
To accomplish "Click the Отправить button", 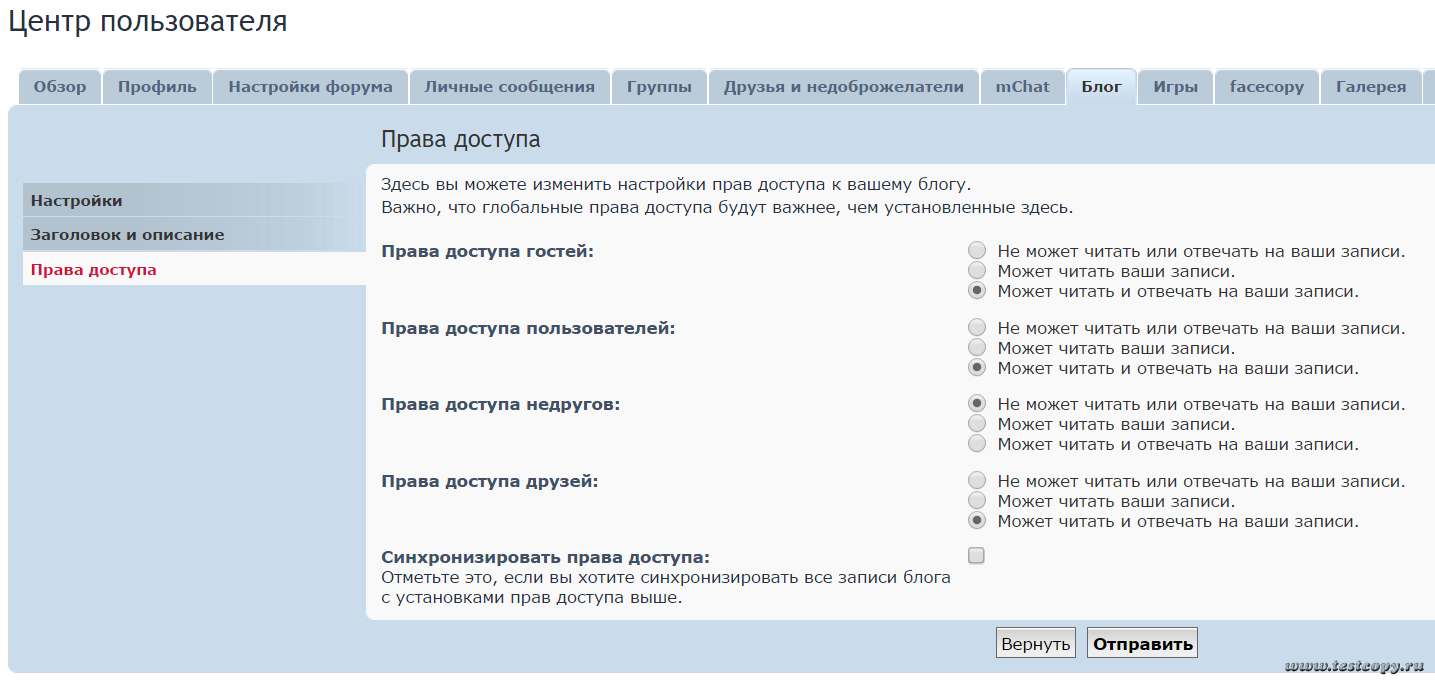I will tap(1142, 644).
